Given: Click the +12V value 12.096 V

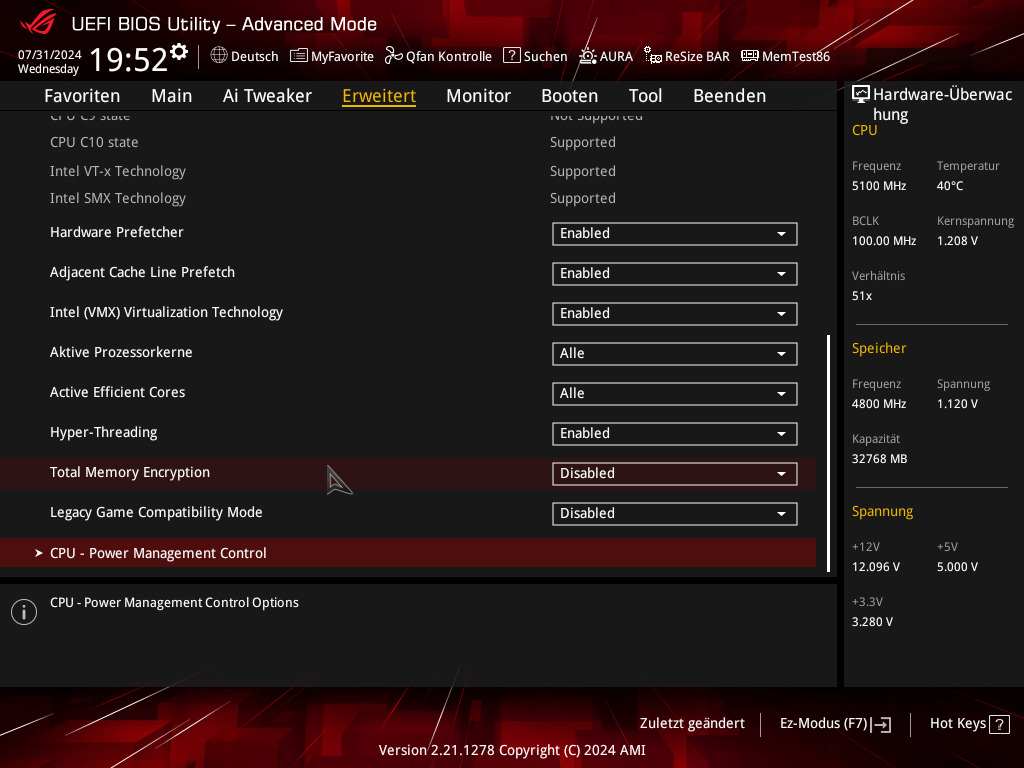Looking at the screenshot, I should pyautogui.click(x=876, y=567).
